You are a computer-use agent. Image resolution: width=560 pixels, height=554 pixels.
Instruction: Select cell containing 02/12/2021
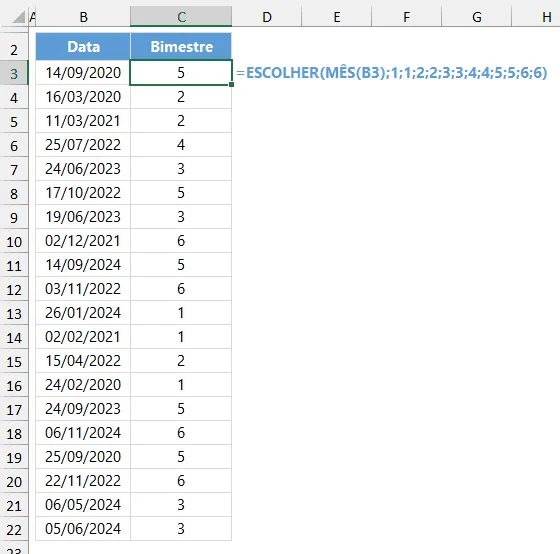tap(83, 241)
